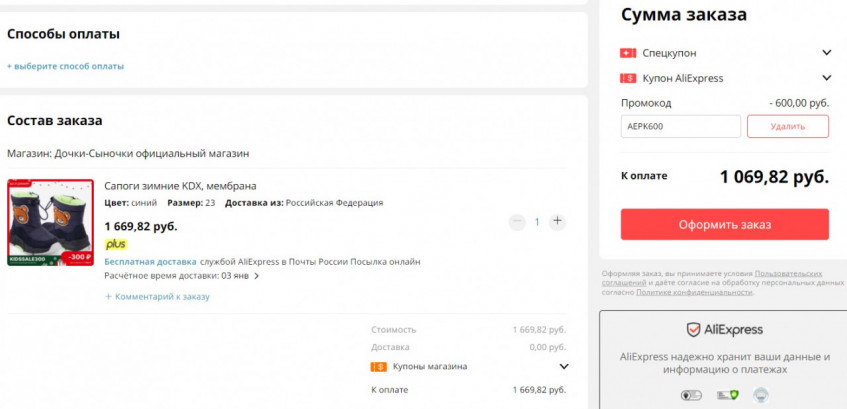Click the arrow next to delivery date 03 янв
Screen dimensions: 847x409
tap(257, 276)
